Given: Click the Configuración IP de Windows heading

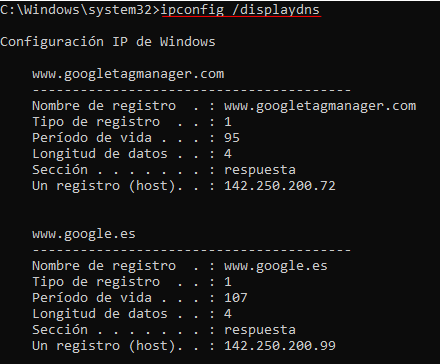Looking at the screenshot, I should (x=108, y=42).
